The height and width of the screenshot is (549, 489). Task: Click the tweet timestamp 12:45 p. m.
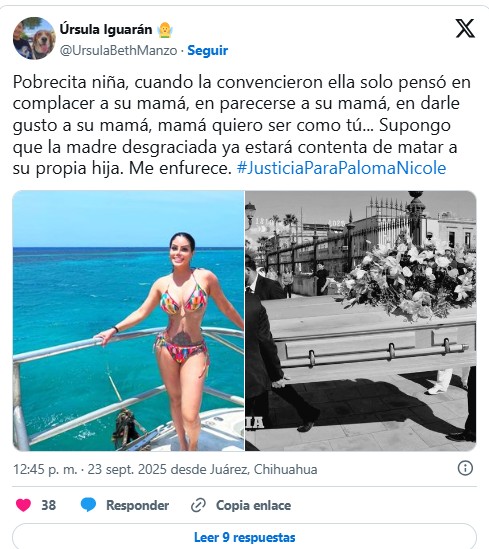[x=45, y=469]
